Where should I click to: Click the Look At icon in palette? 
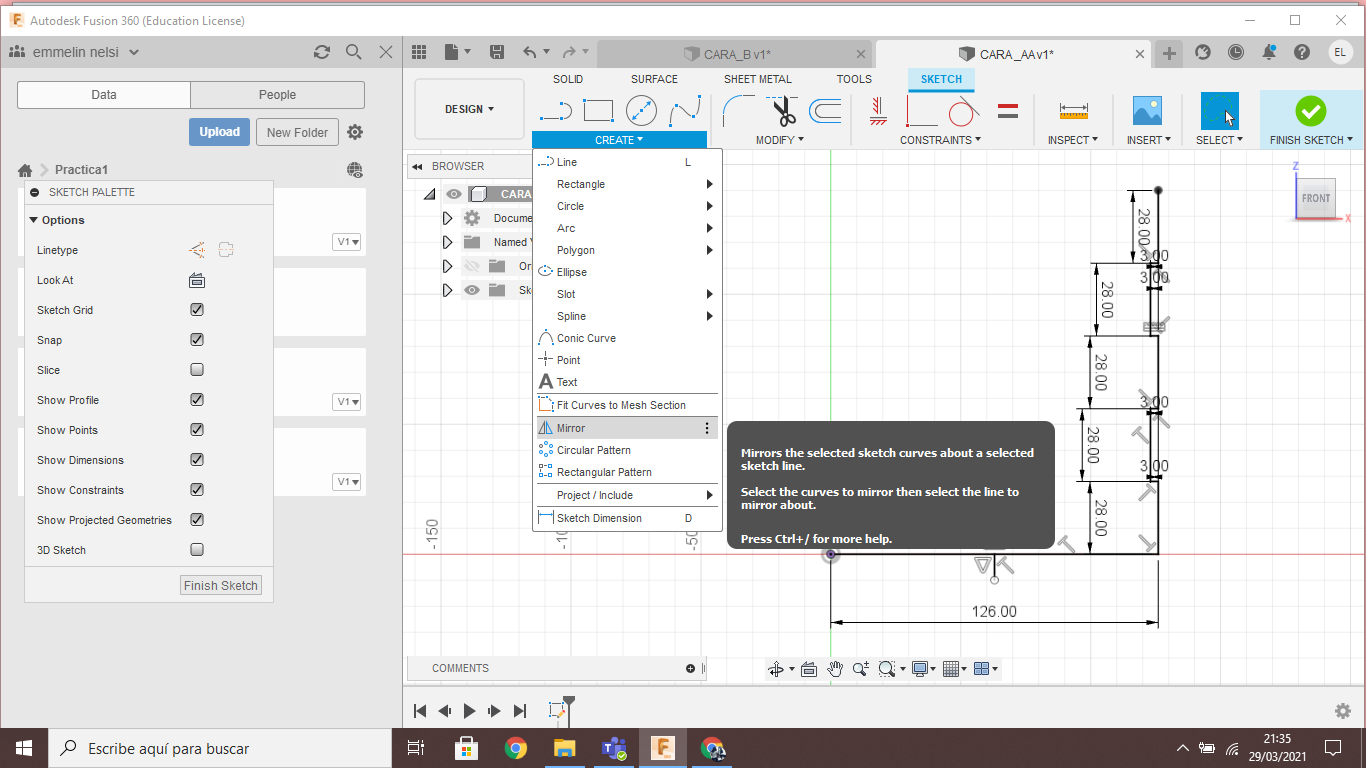[x=197, y=280]
